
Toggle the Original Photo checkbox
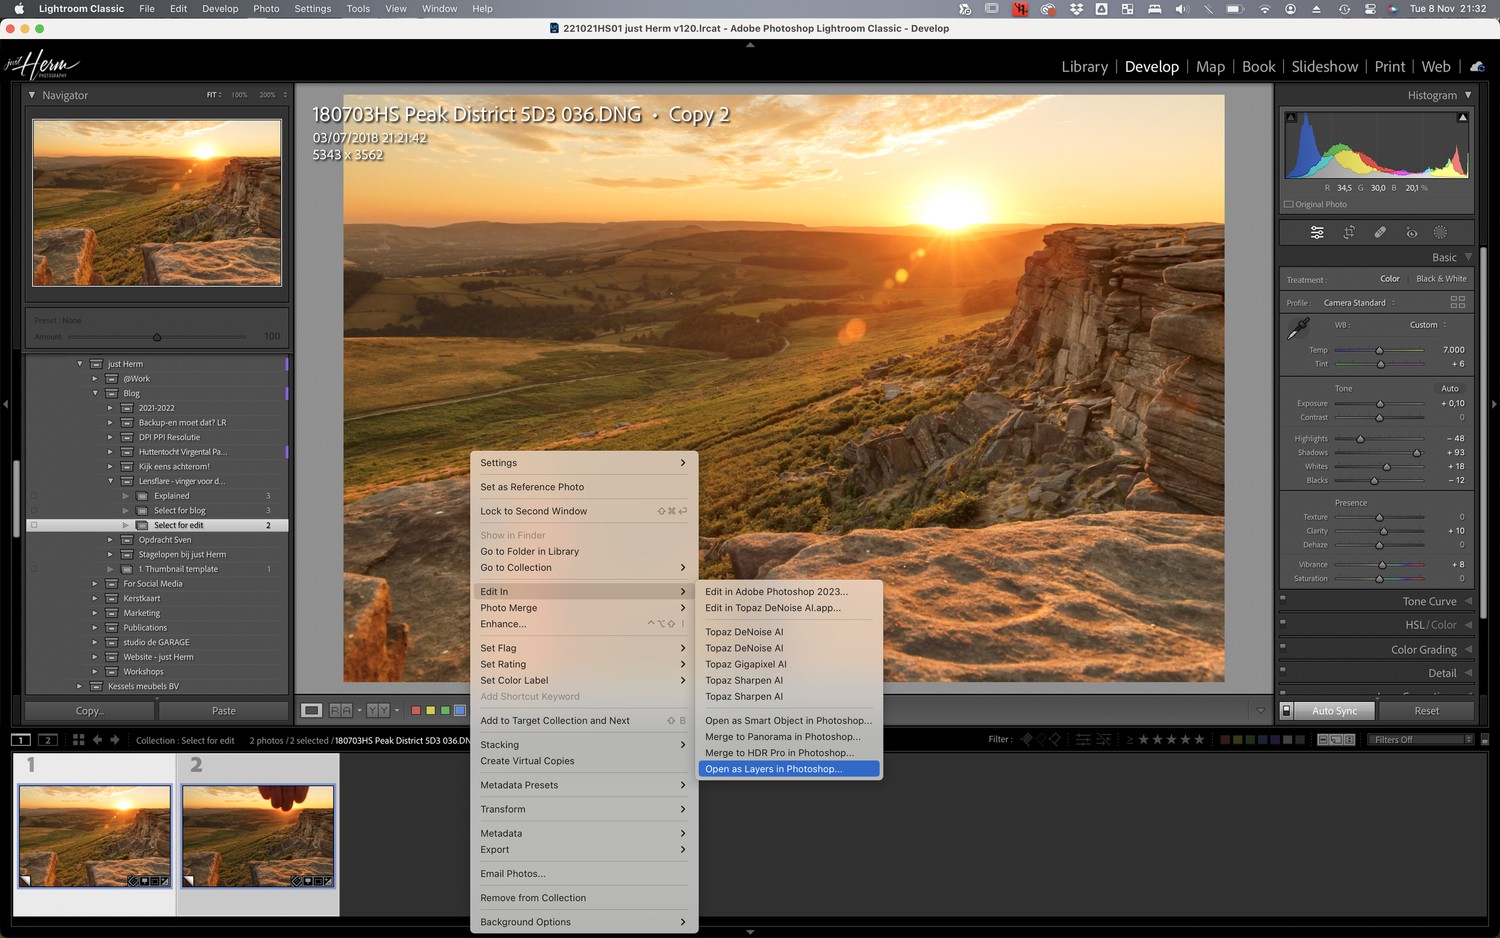point(1289,204)
